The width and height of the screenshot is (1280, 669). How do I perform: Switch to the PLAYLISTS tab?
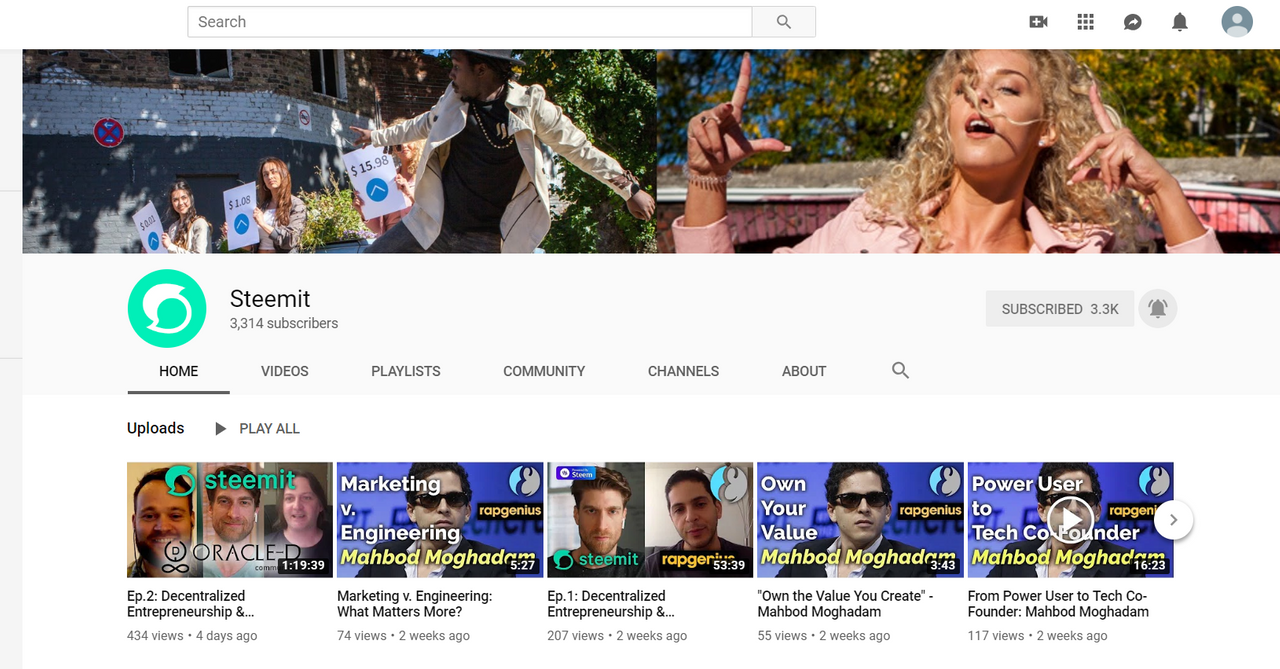tap(406, 371)
